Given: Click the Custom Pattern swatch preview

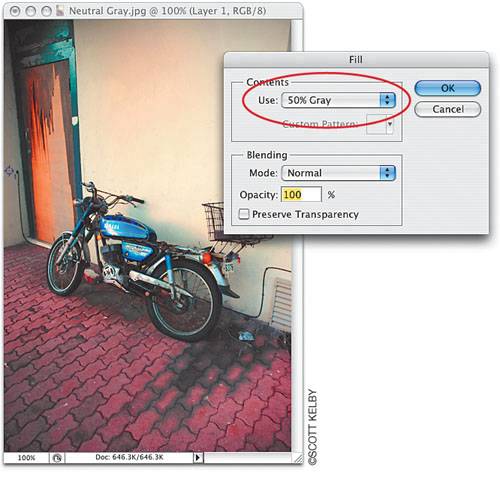Looking at the screenshot, I should coord(376,125).
